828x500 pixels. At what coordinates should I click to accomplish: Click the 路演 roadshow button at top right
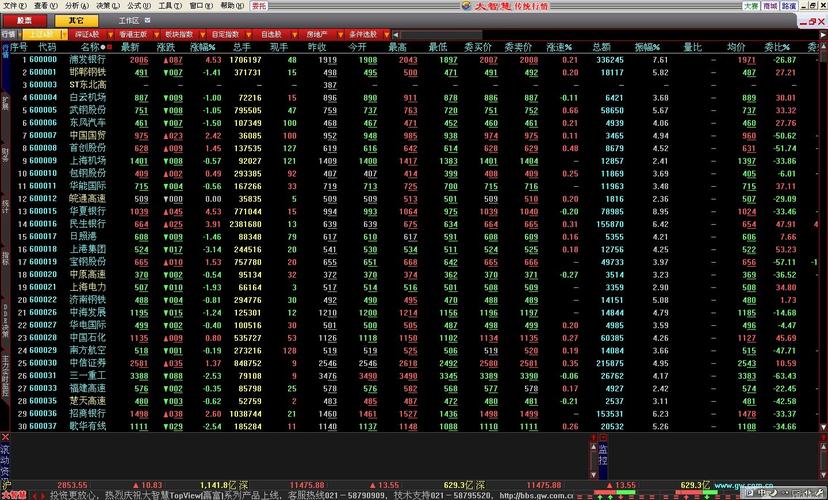(x=789, y=6)
